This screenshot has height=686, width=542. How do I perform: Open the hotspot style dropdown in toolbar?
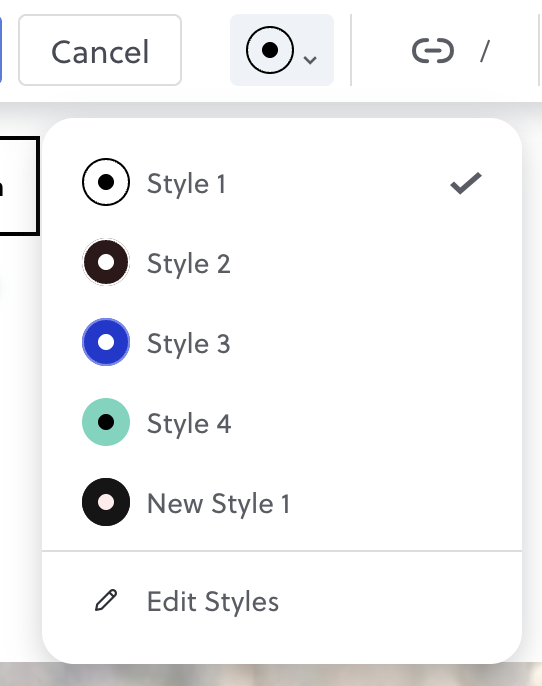pos(282,50)
